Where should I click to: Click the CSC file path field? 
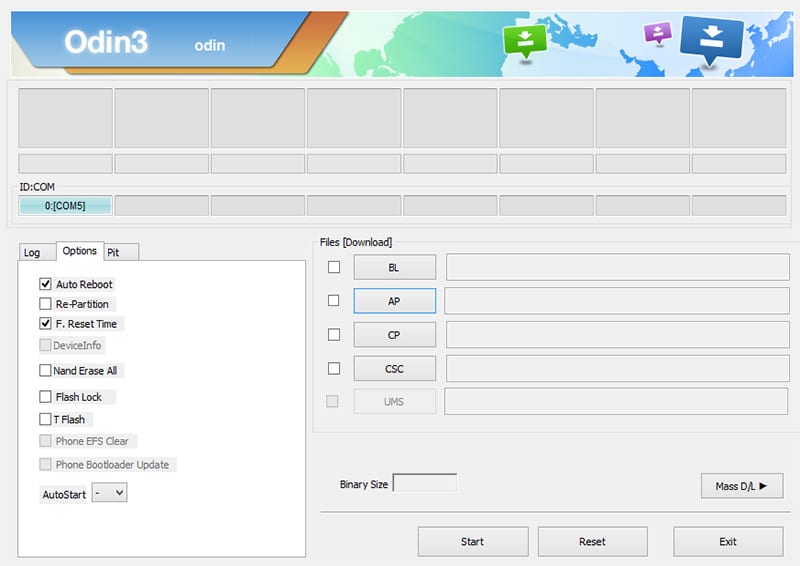click(618, 368)
